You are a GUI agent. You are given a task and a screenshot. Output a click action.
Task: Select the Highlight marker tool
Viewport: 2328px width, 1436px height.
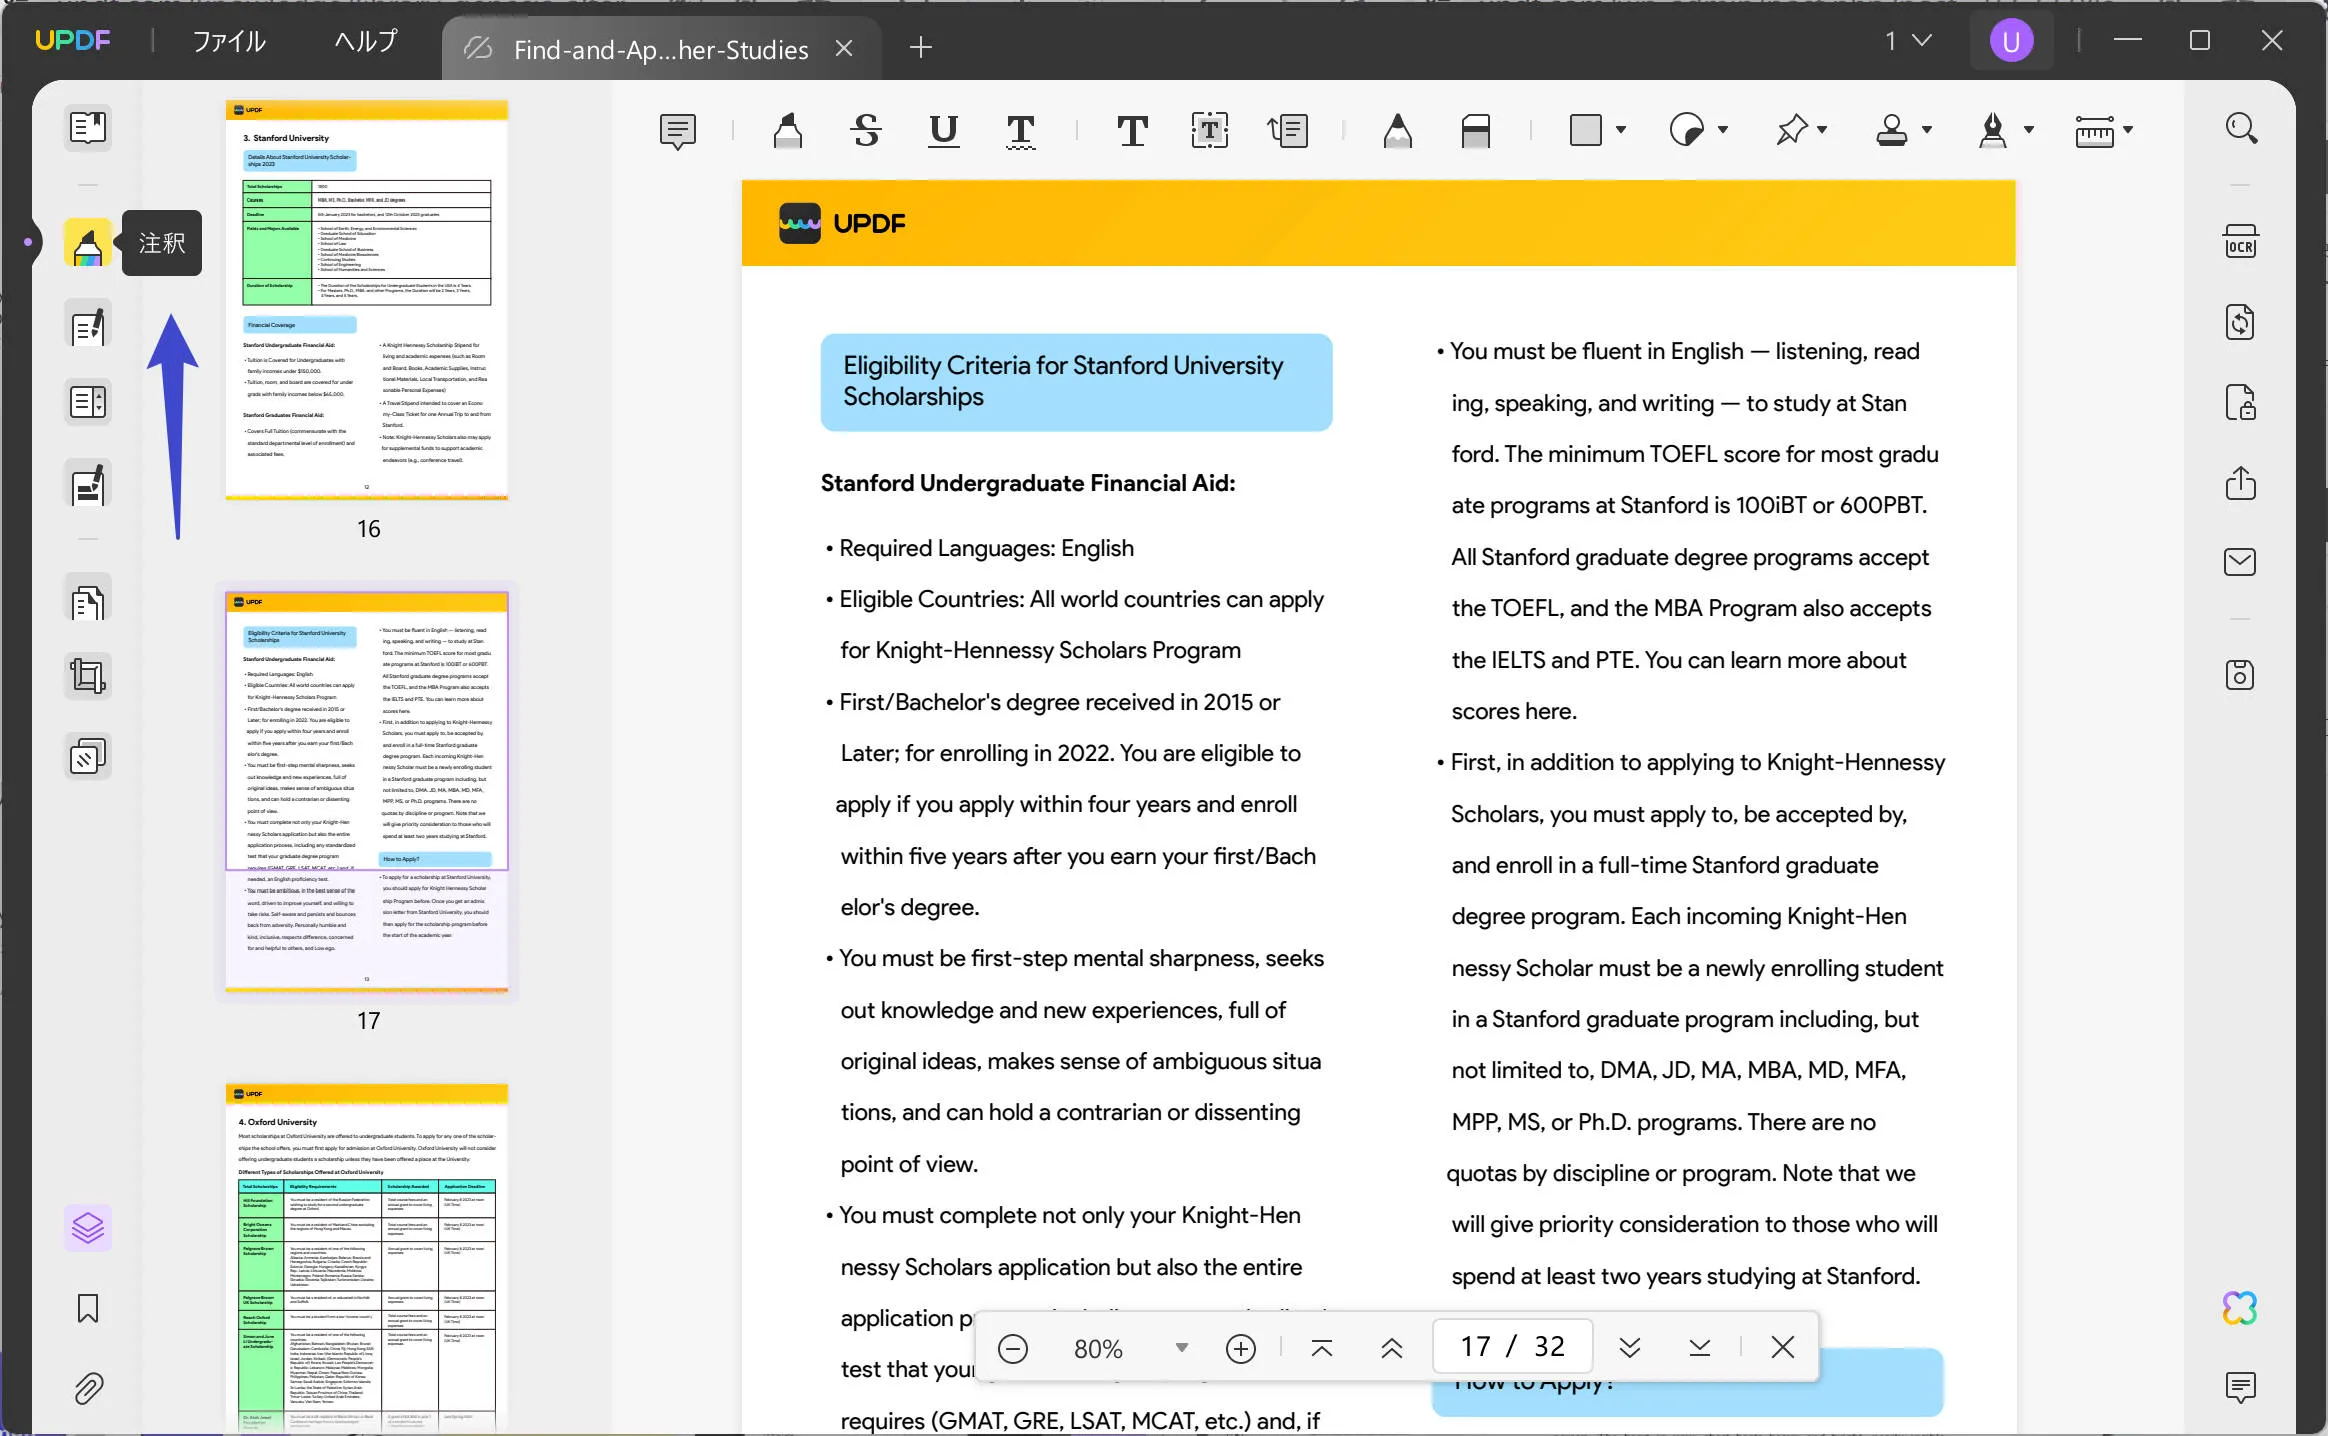788,131
